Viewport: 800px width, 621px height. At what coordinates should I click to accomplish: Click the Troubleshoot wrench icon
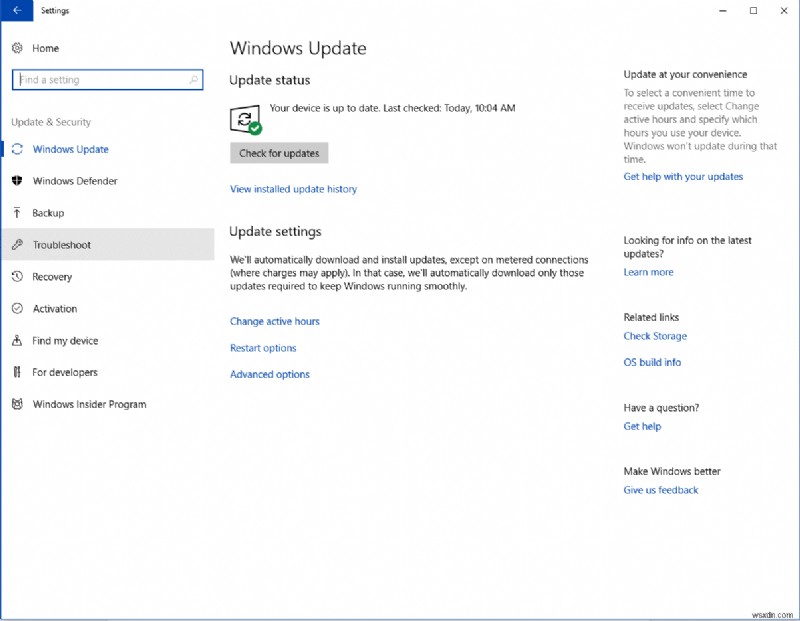click(x=17, y=245)
